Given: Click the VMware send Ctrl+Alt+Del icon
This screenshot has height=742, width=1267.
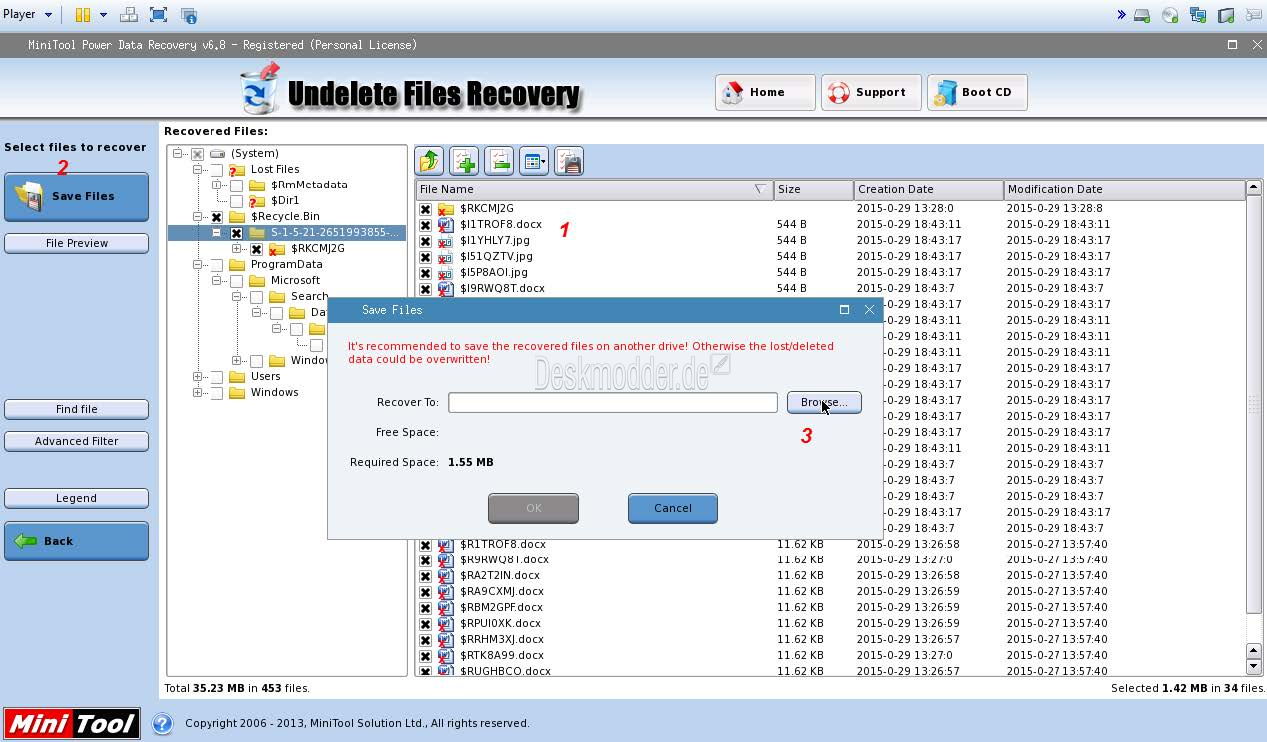Looking at the screenshot, I should click(129, 15).
